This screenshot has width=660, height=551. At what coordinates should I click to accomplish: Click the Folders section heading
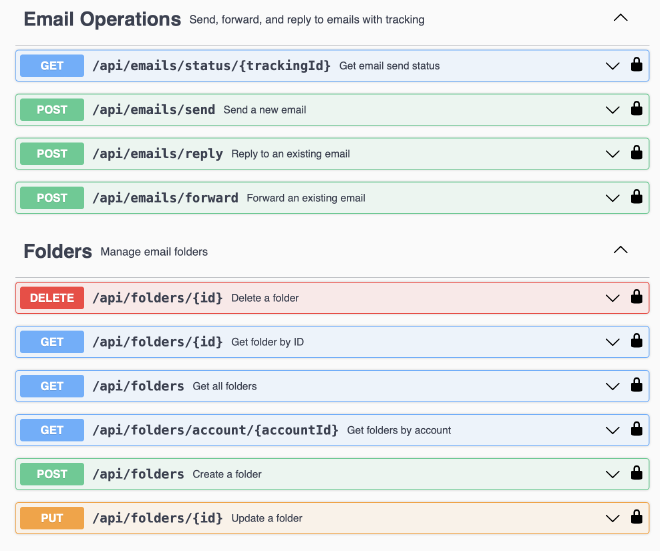(x=58, y=251)
